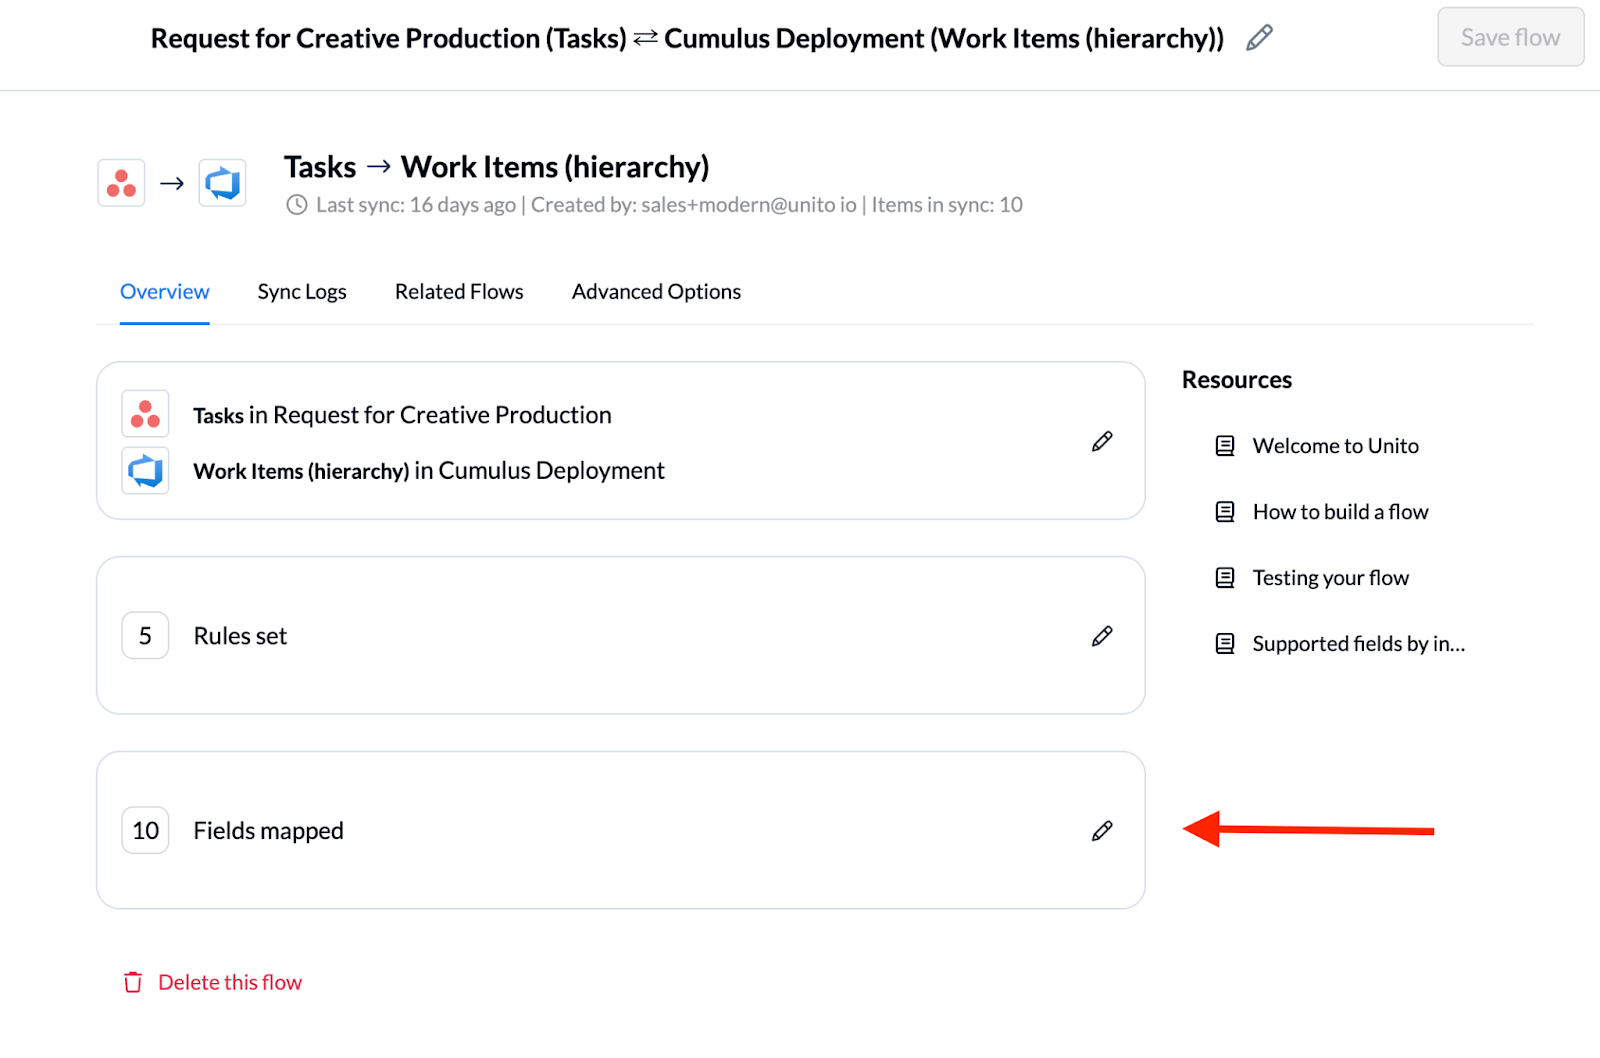Go to the Related Flows tab
This screenshot has width=1600, height=1058.
pyautogui.click(x=459, y=292)
